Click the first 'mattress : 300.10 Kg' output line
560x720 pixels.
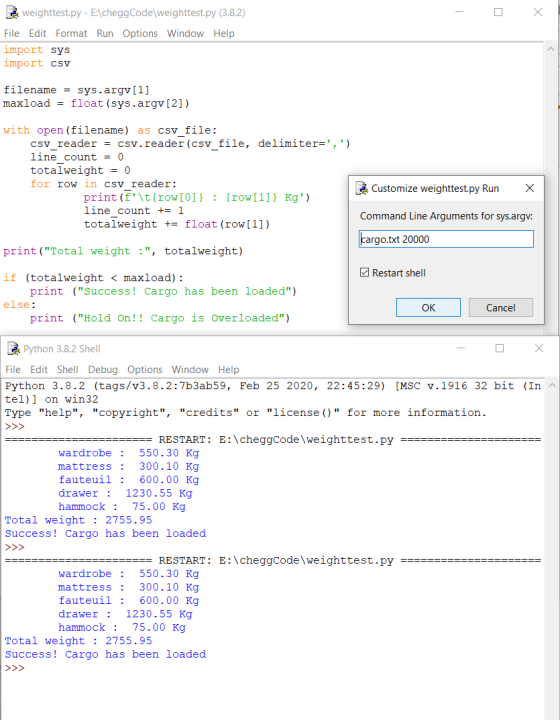coord(129,467)
